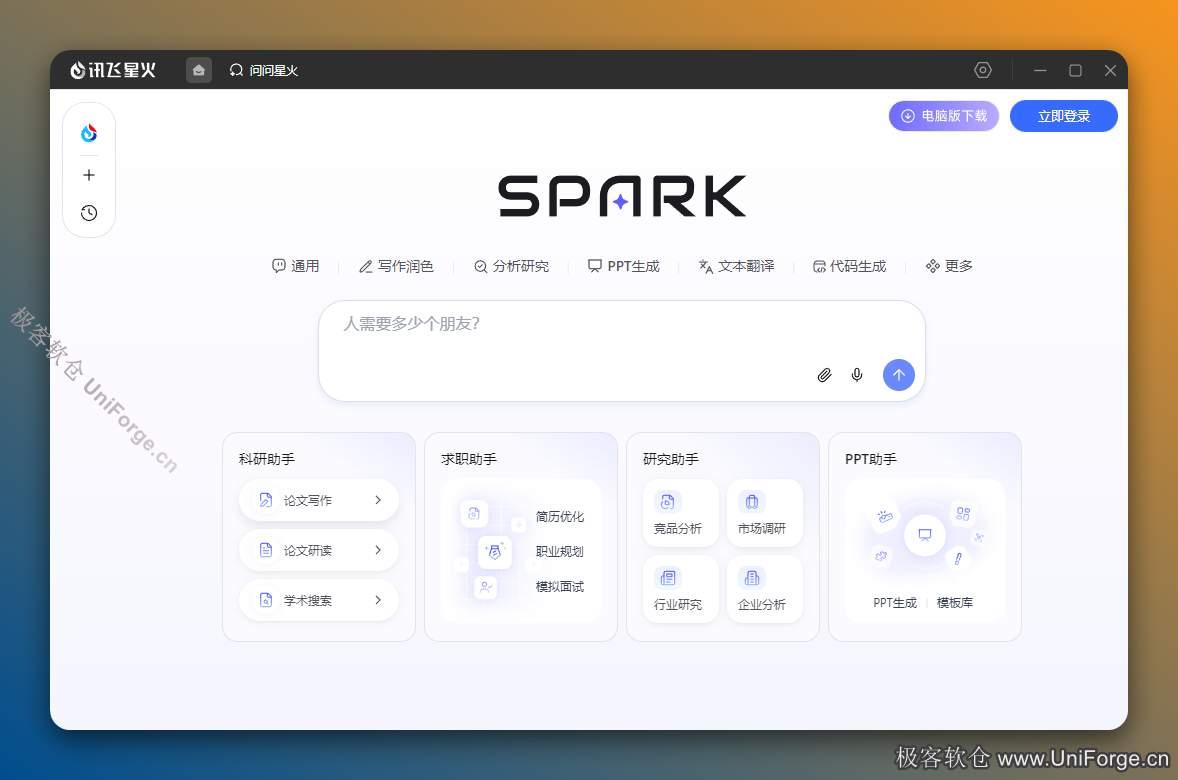Image resolution: width=1178 pixels, height=780 pixels.
Task: Expand 学术搜索 chevron arrow
Action: (x=378, y=600)
